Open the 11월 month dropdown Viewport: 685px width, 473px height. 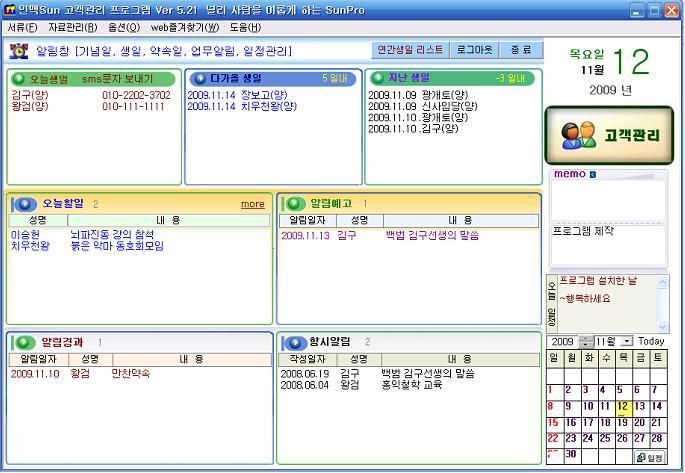(627, 341)
